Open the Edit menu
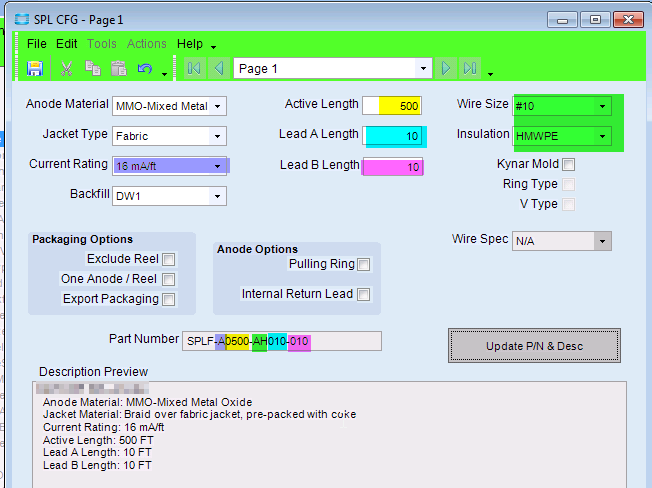This screenshot has width=652, height=488. tap(67, 44)
